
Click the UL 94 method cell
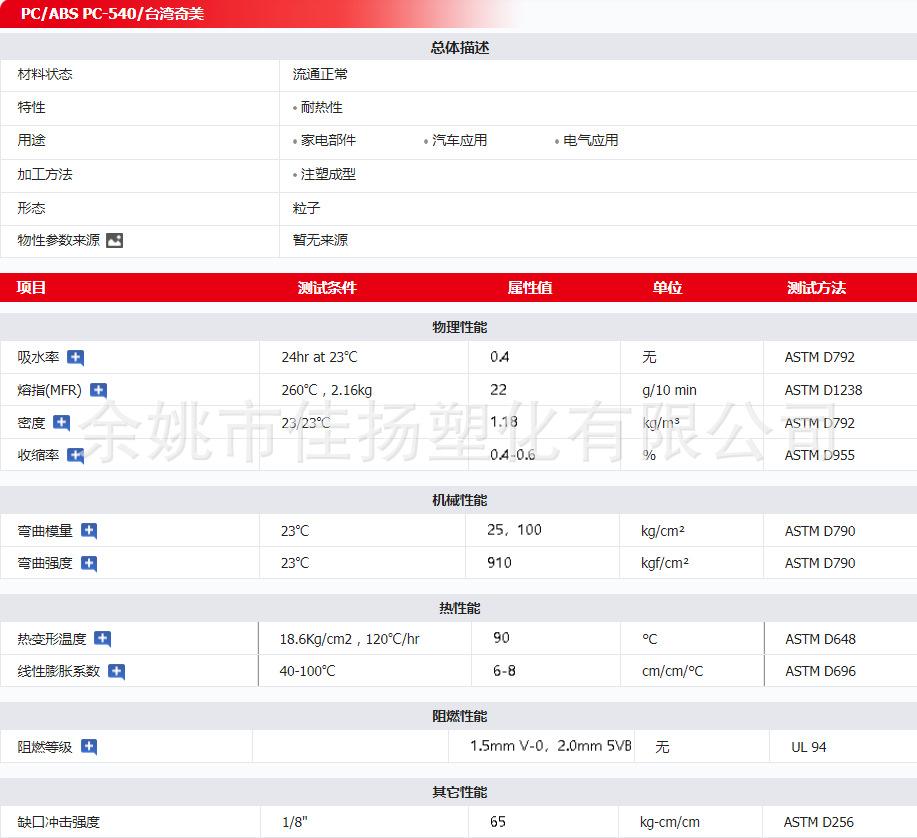pos(809,747)
